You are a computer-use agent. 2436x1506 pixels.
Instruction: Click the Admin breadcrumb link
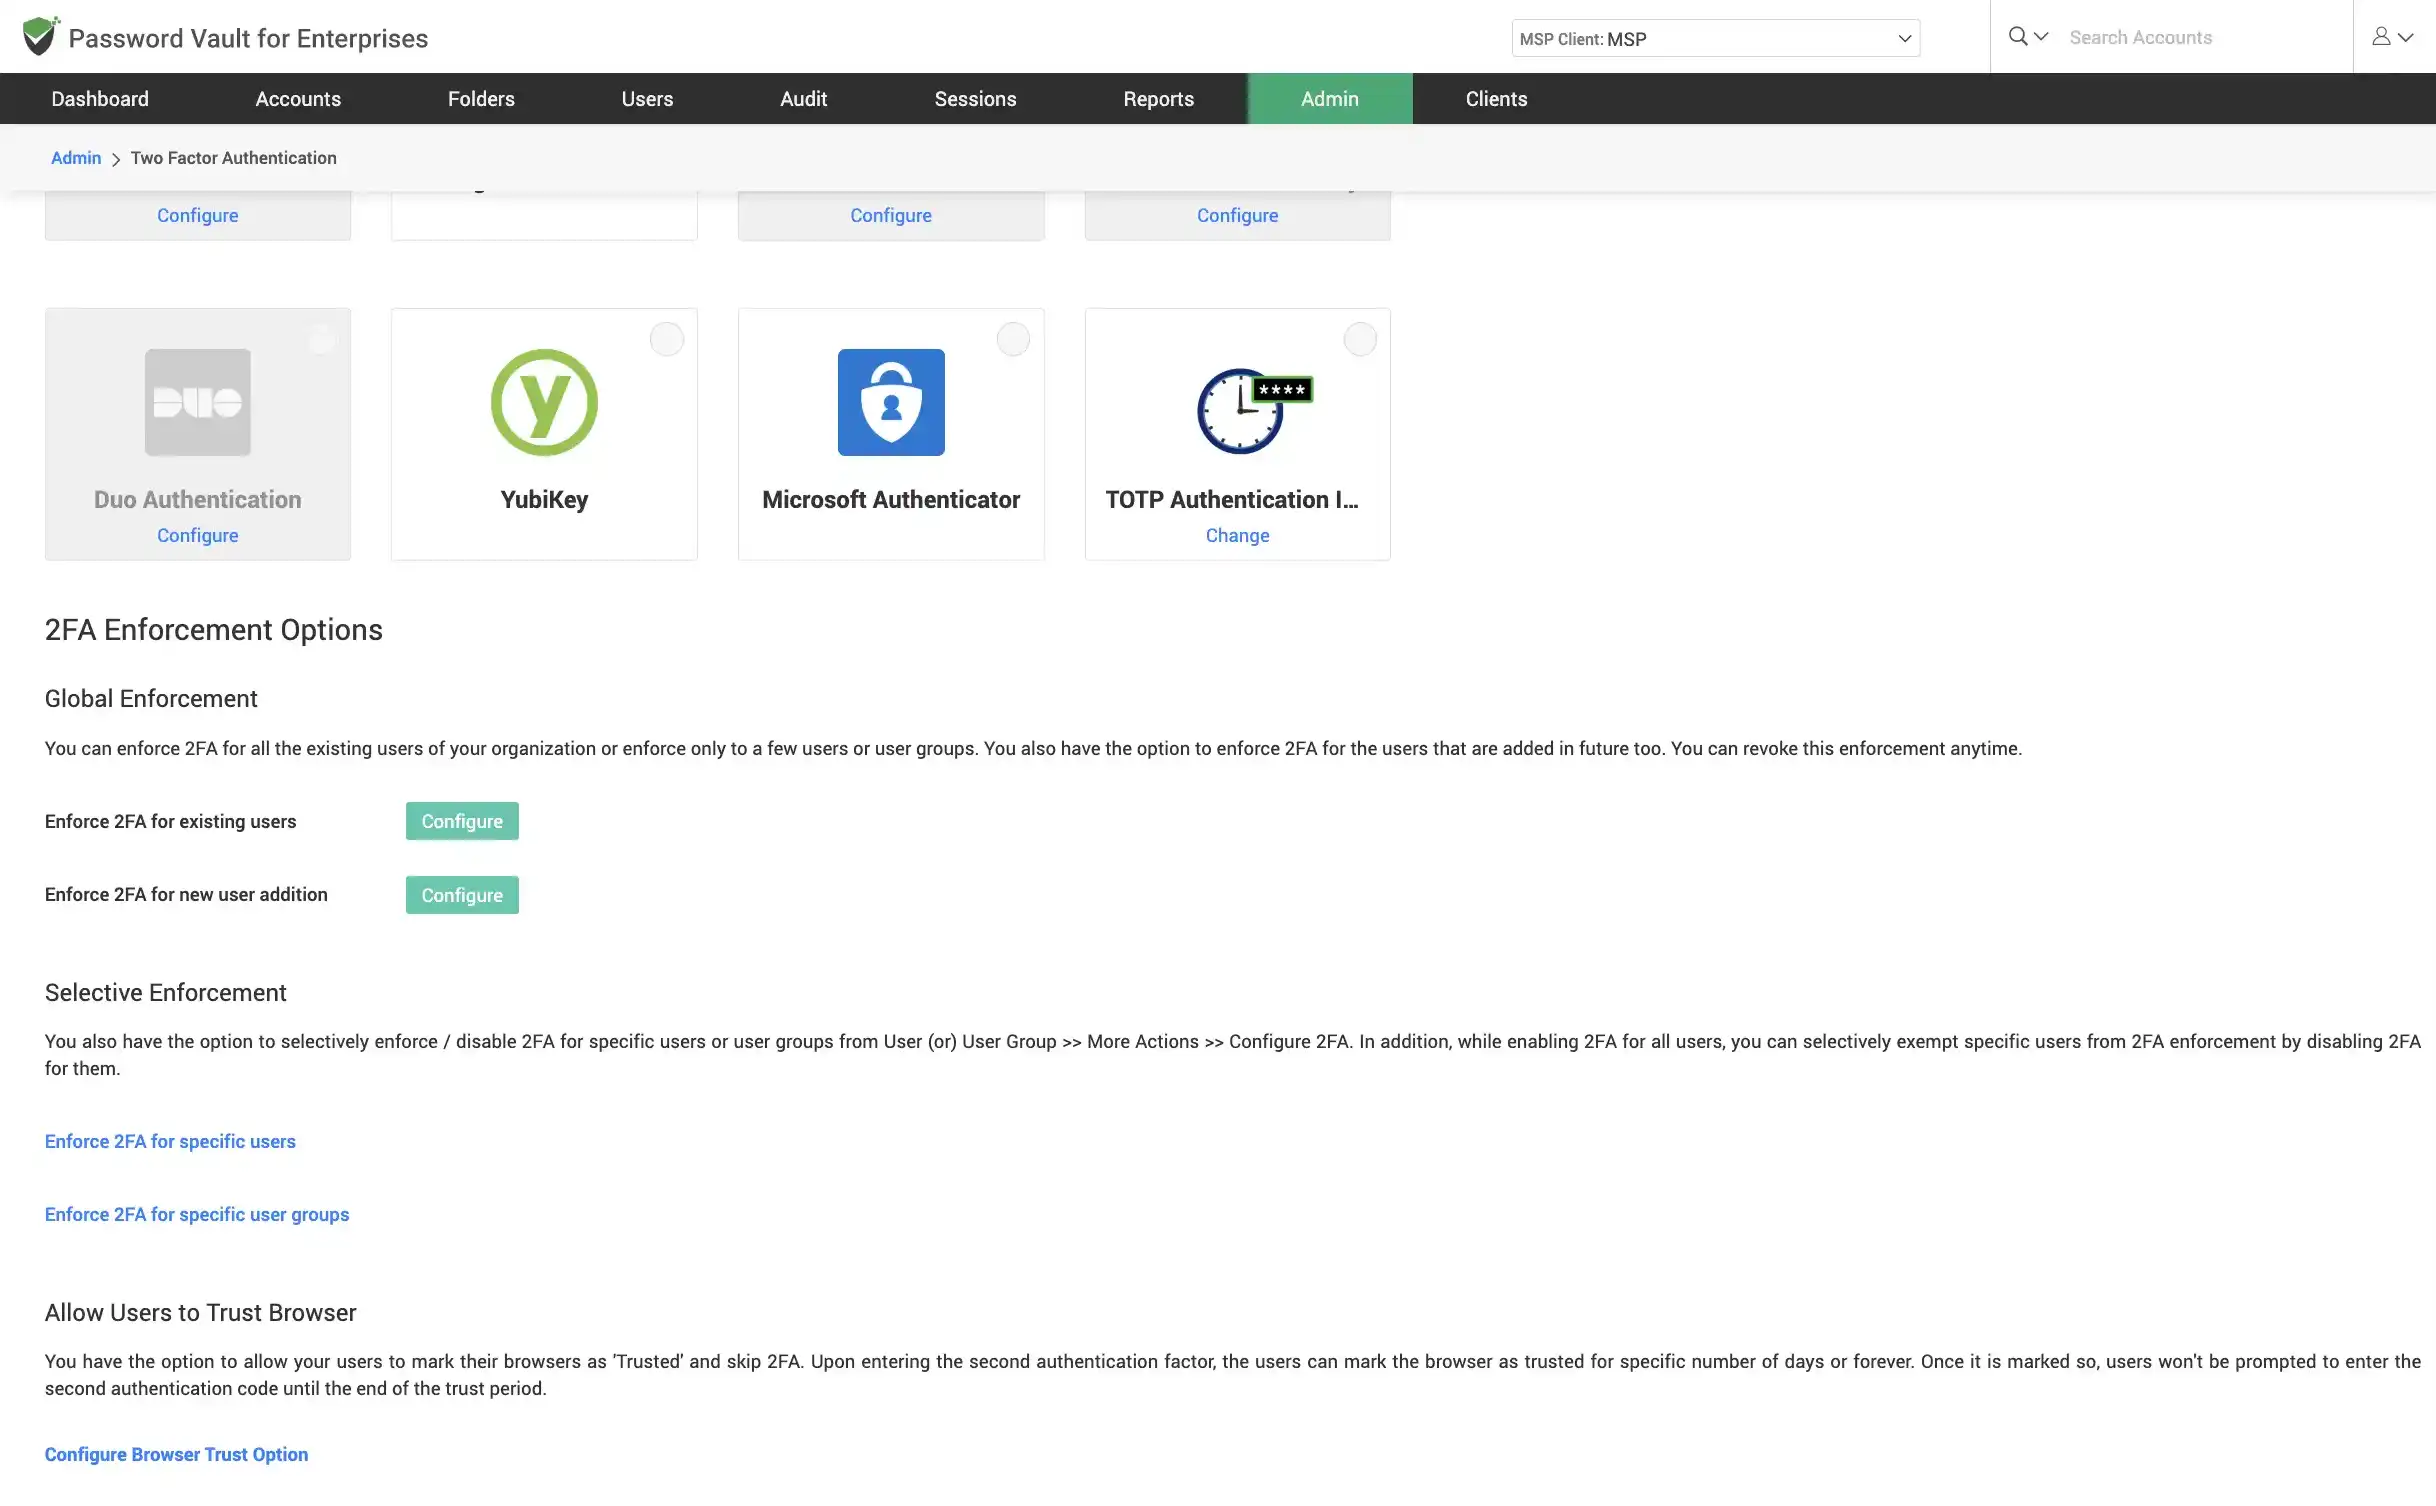pyautogui.click(x=76, y=158)
